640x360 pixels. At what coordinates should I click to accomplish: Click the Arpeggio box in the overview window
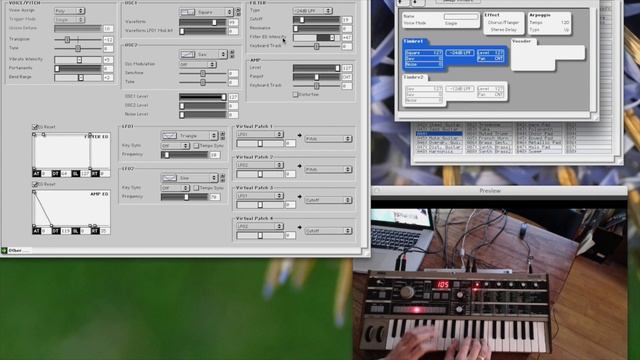549,22
